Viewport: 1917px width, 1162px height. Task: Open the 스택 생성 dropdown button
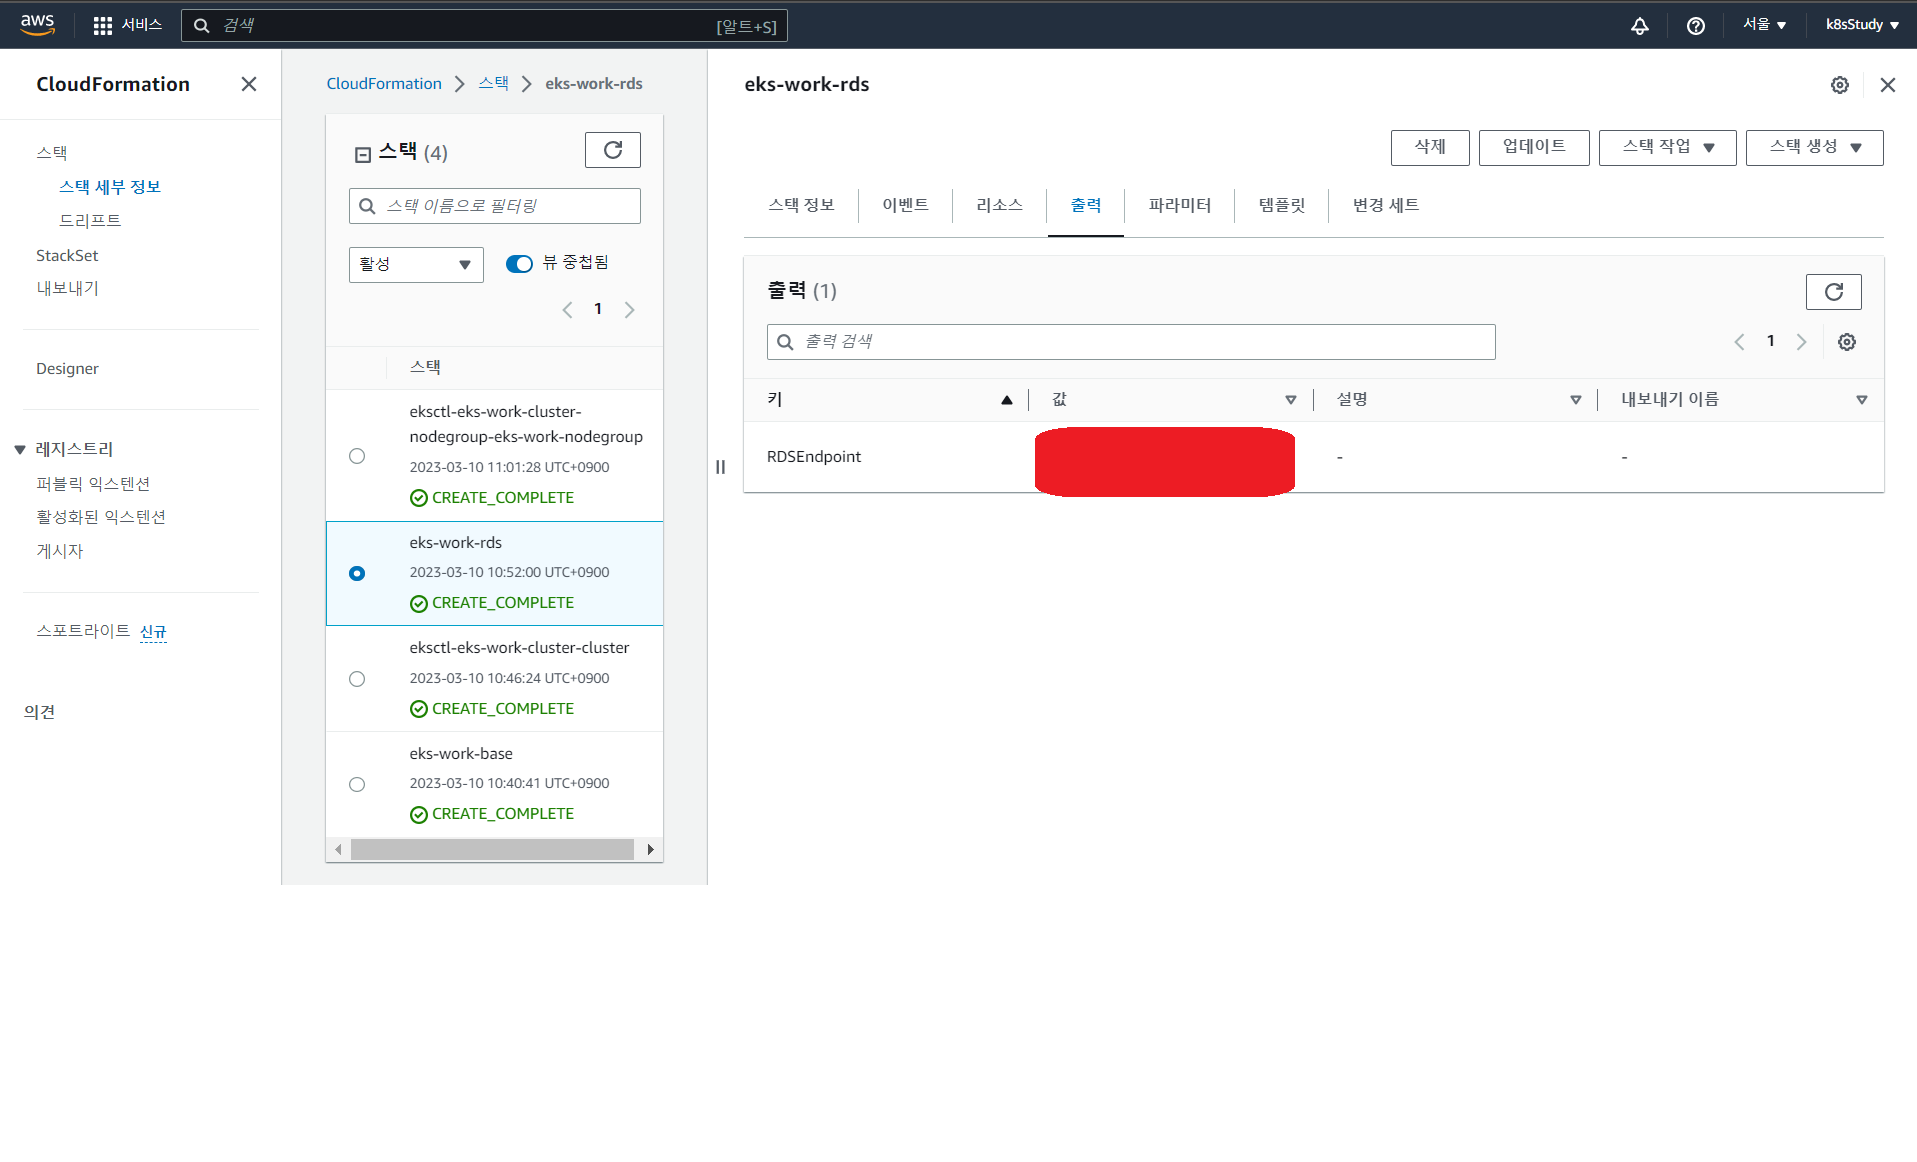(1814, 148)
